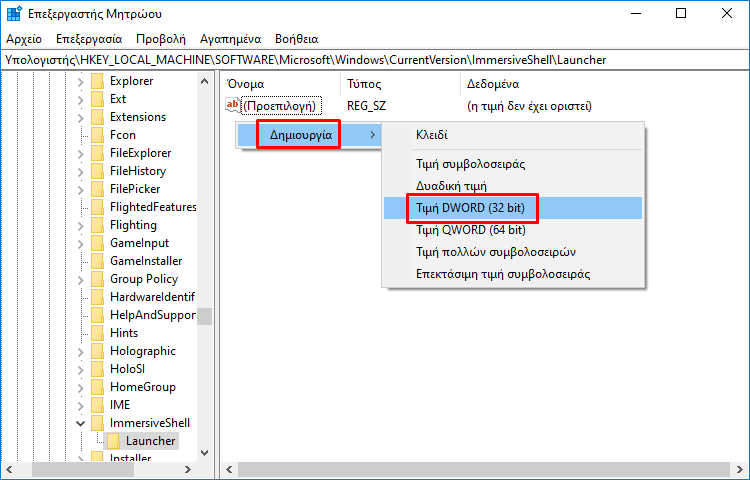
Task: Click the Τύπος column header
Action: point(400,84)
